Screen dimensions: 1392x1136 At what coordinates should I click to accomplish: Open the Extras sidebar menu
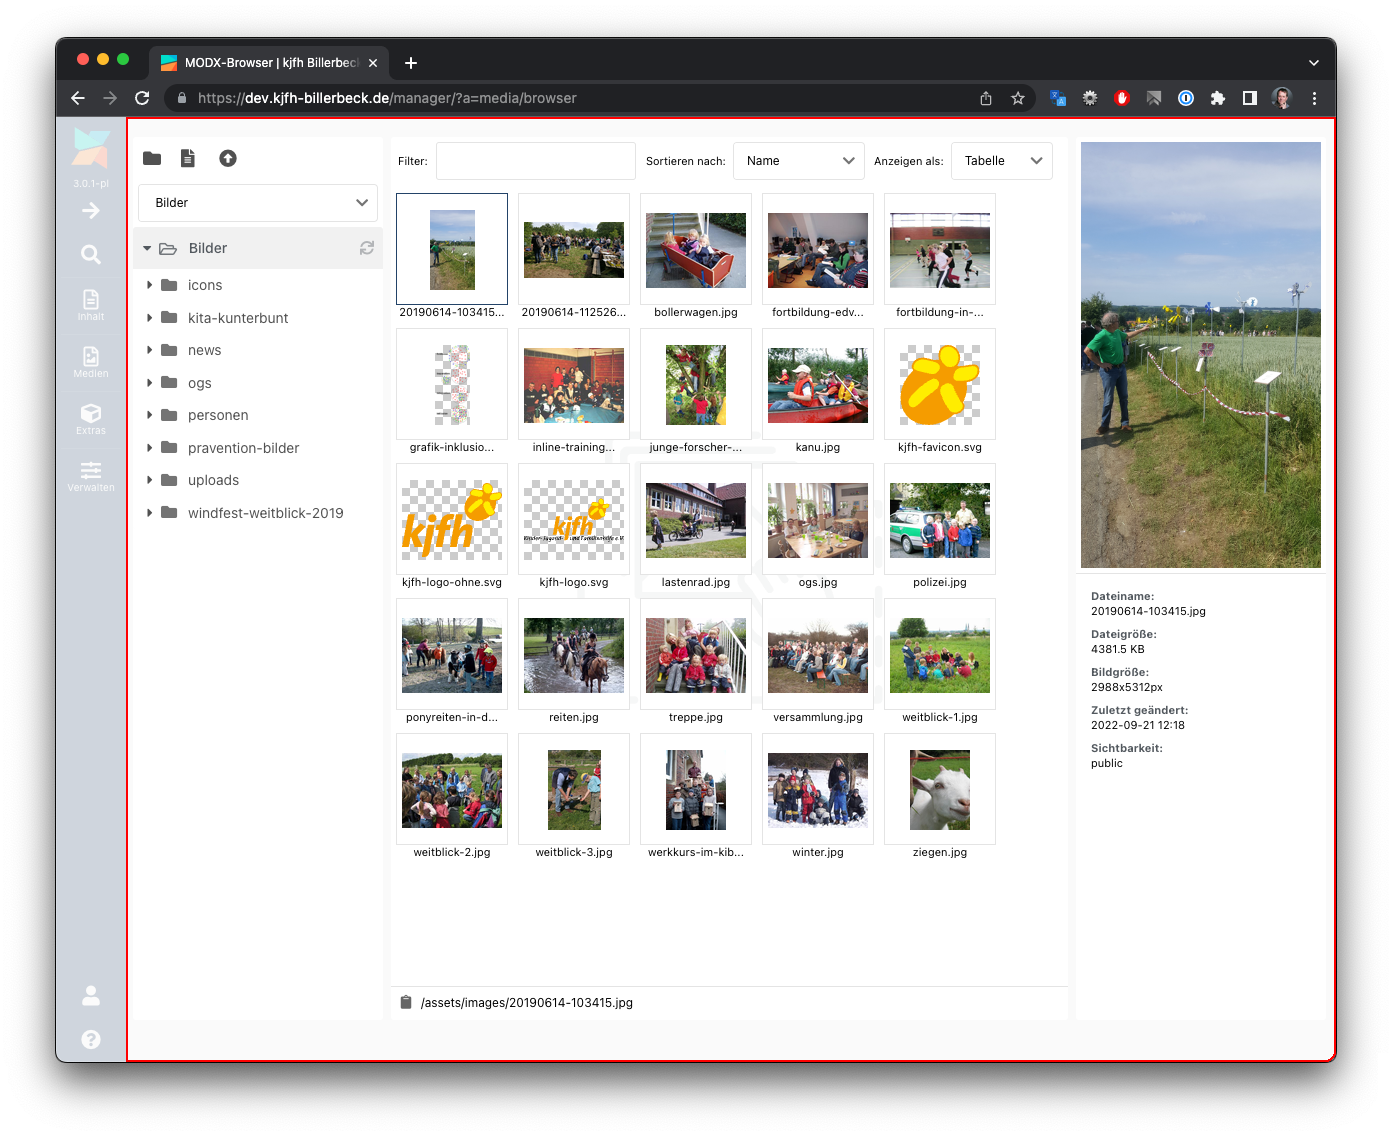(x=91, y=418)
